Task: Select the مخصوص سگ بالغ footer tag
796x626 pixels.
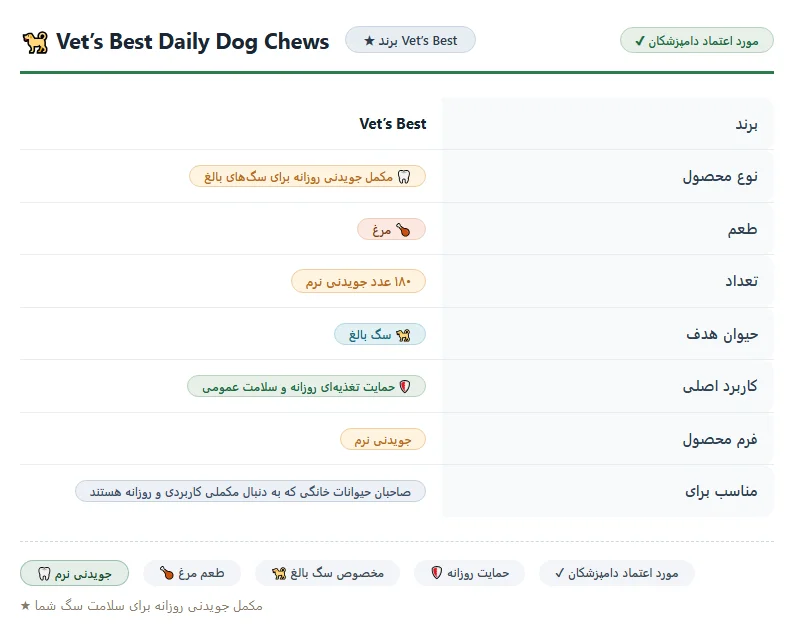Action: [327, 573]
